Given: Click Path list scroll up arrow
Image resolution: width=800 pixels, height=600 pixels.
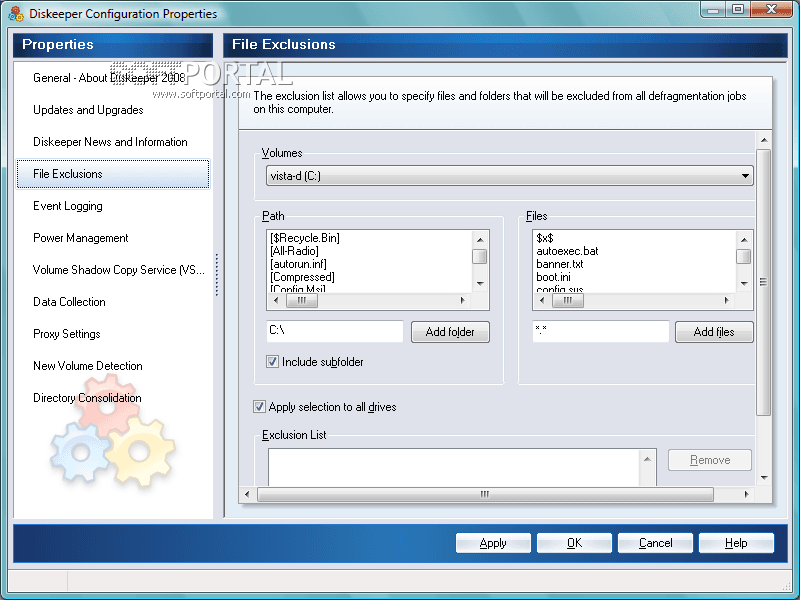Looking at the screenshot, I should point(480,240).
